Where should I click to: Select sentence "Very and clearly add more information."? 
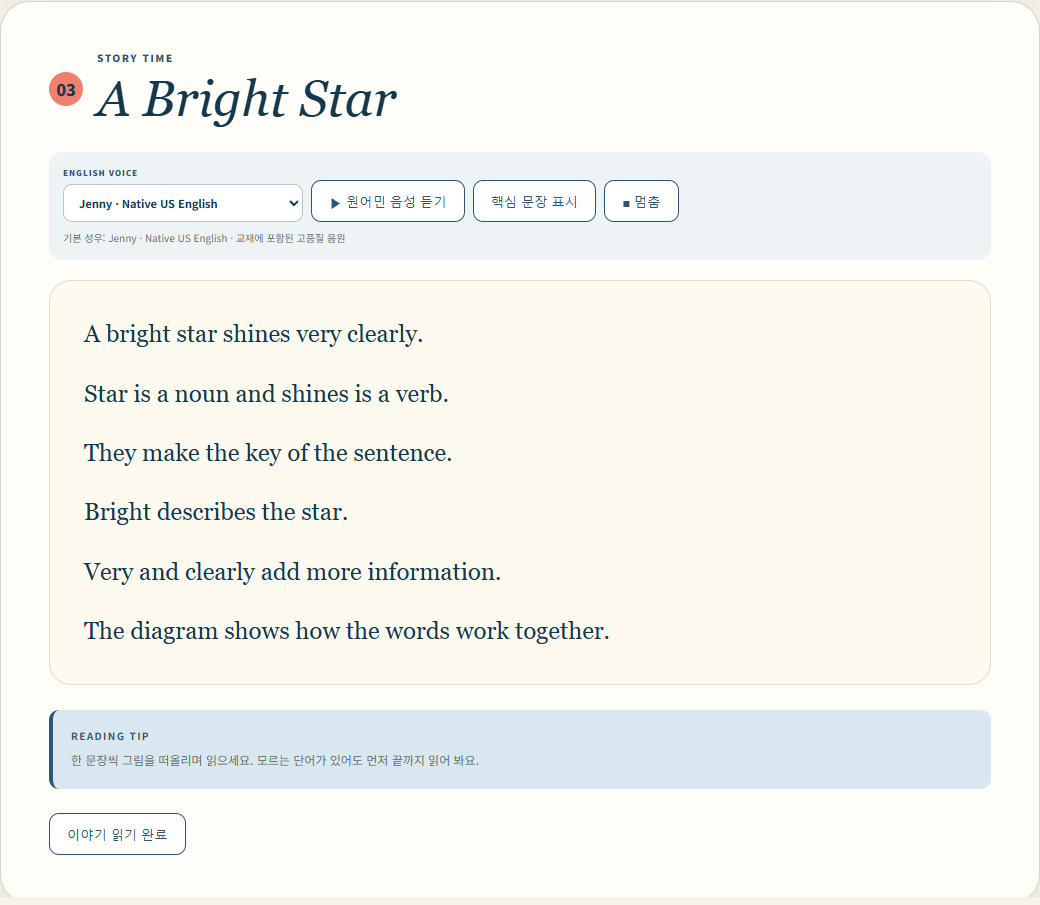point(292,572)
